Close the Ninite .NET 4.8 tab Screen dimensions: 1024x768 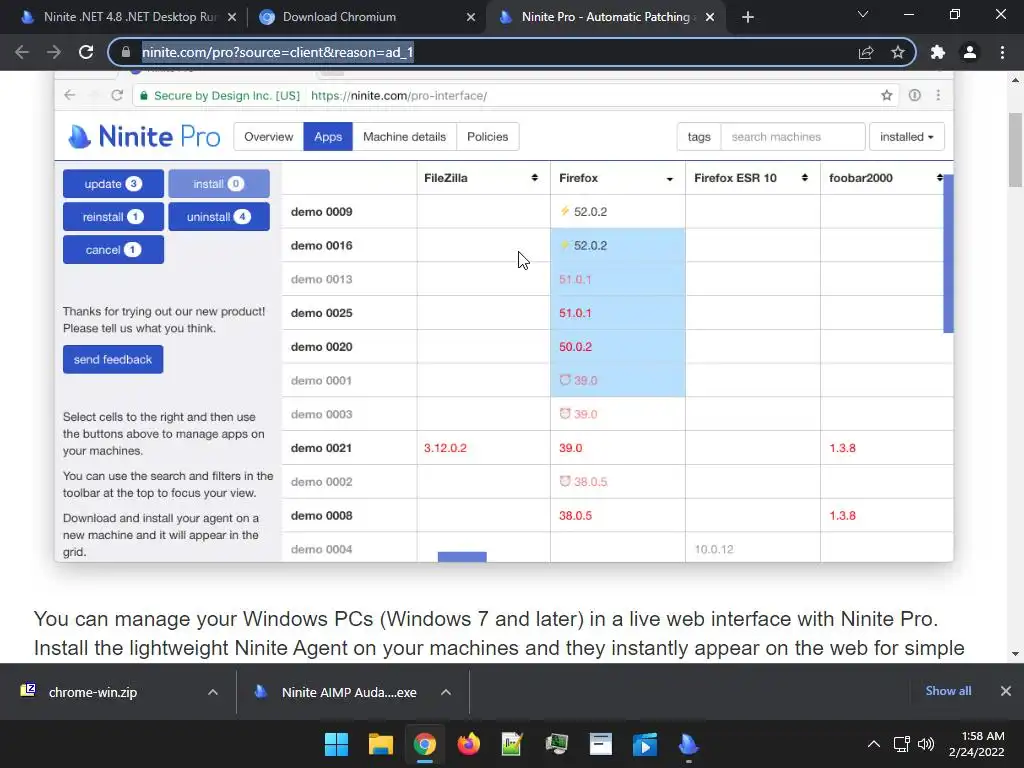232,17
